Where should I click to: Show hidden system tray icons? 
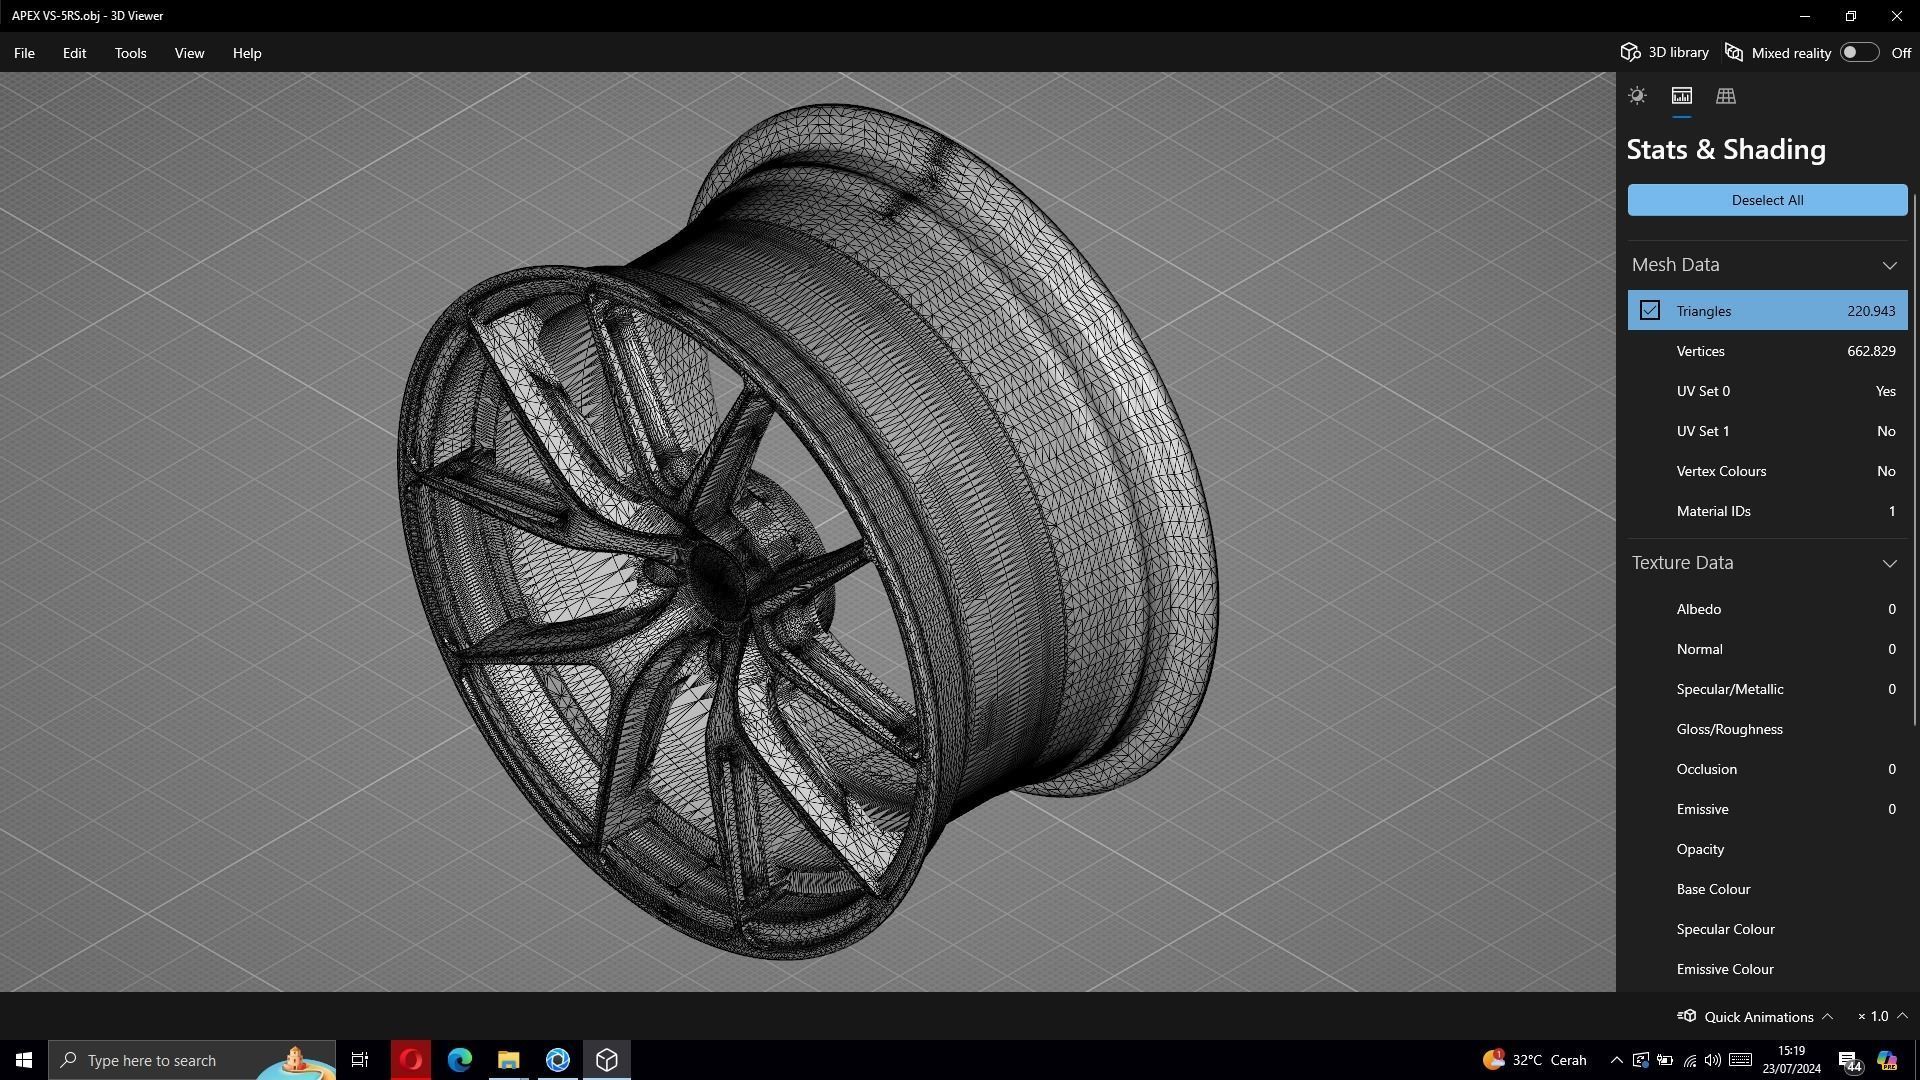1616,1060
